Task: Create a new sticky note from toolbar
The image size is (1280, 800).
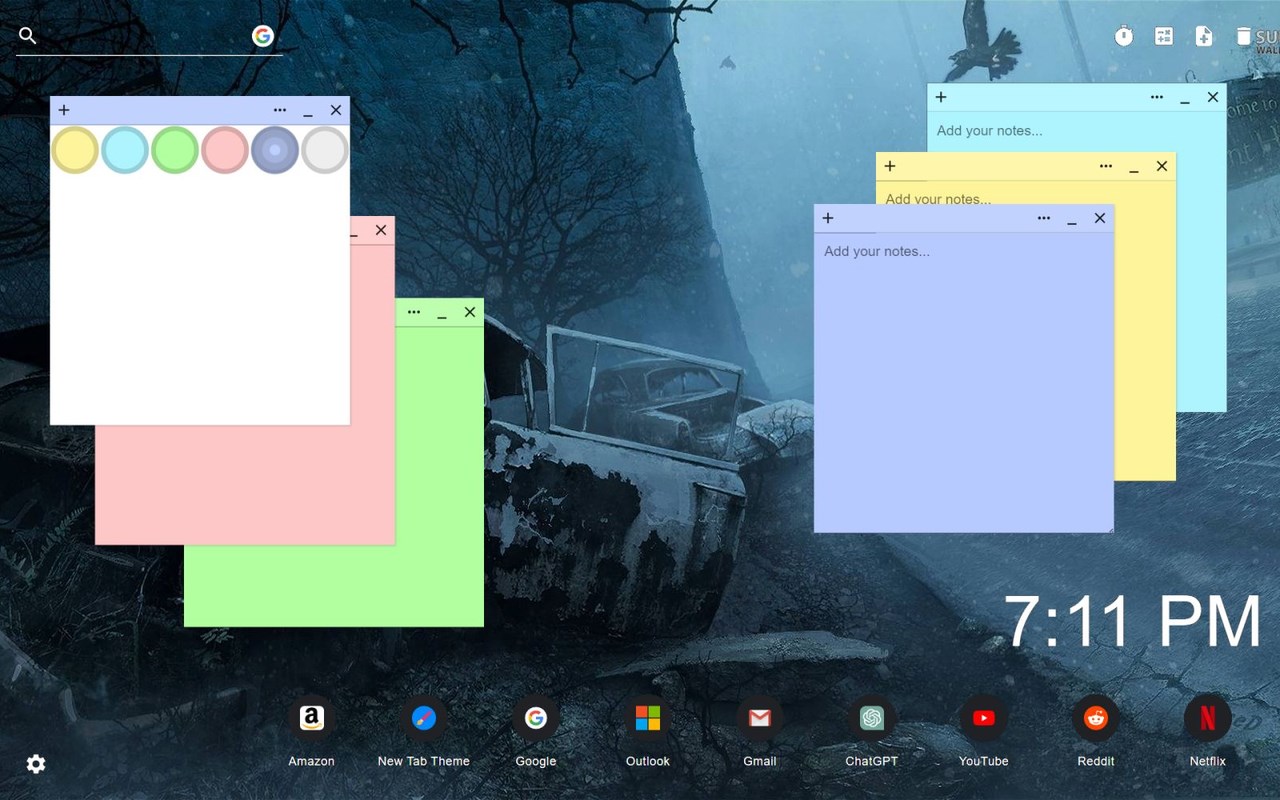Action: (1204, 37)
